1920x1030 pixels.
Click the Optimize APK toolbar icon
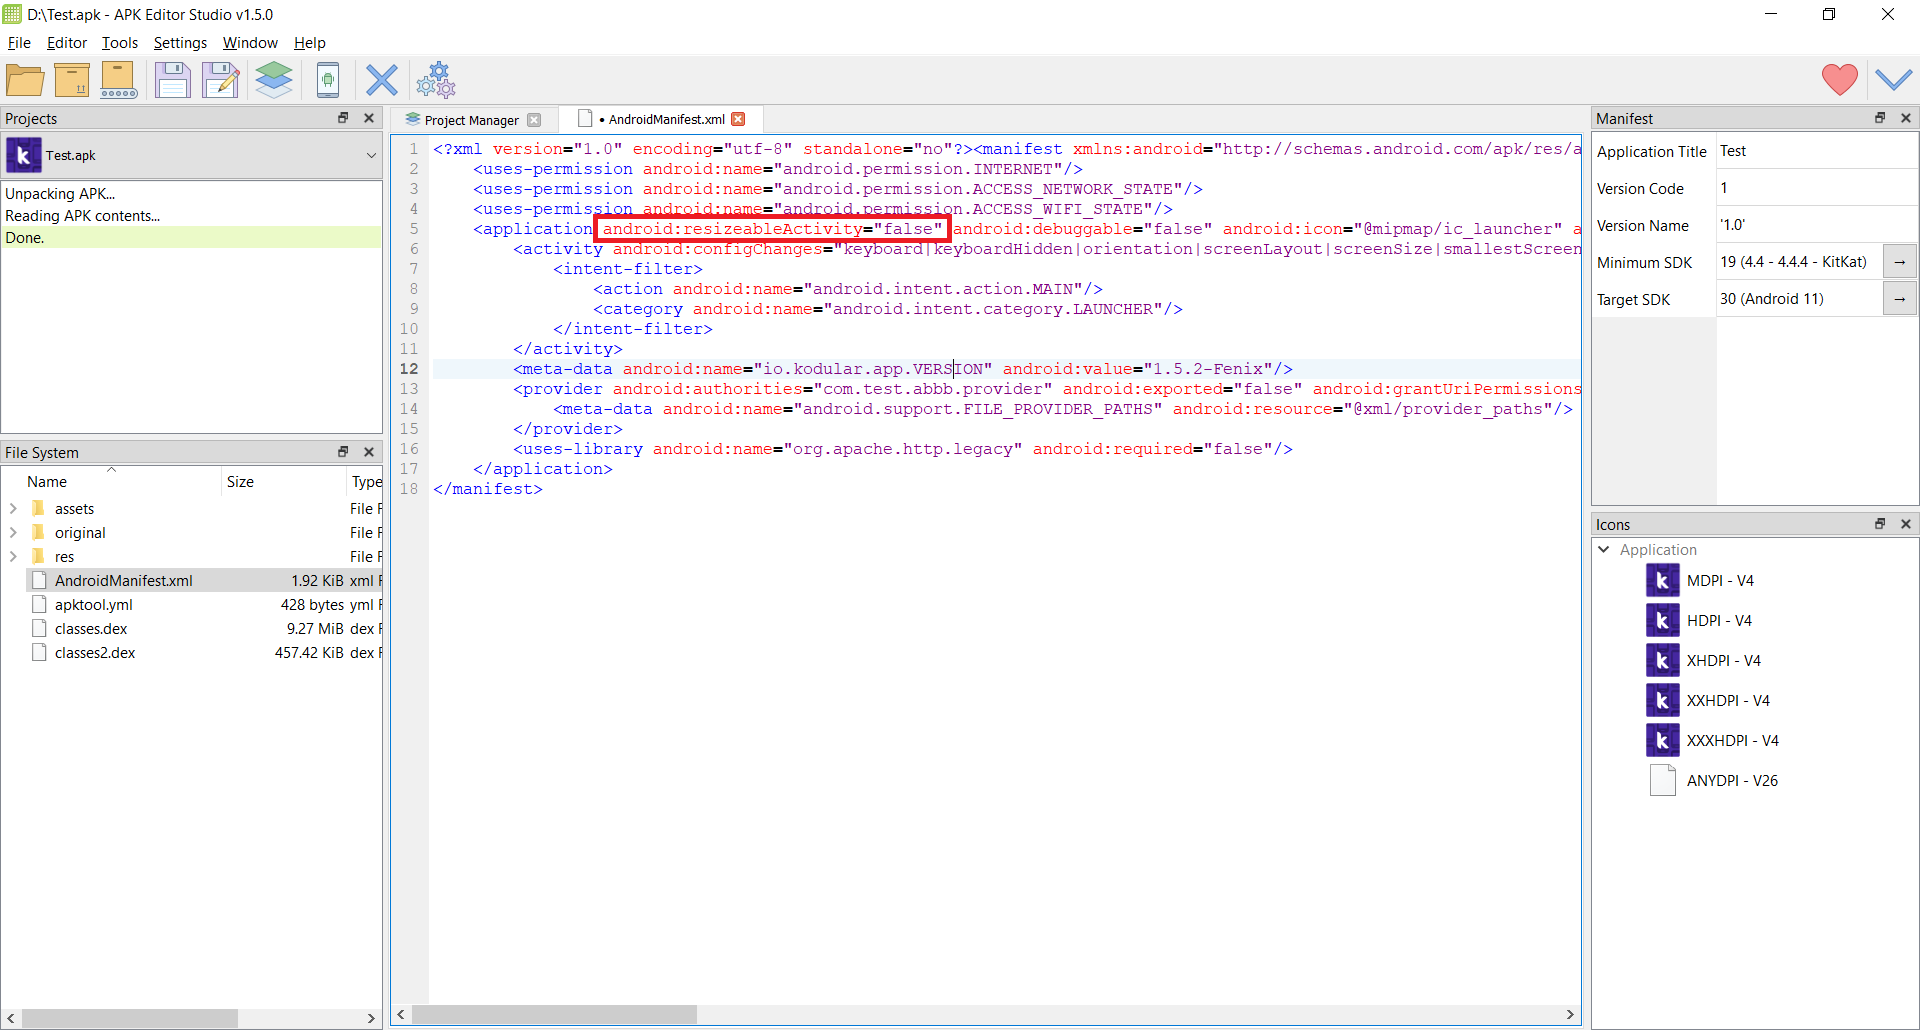pos(72,80)
